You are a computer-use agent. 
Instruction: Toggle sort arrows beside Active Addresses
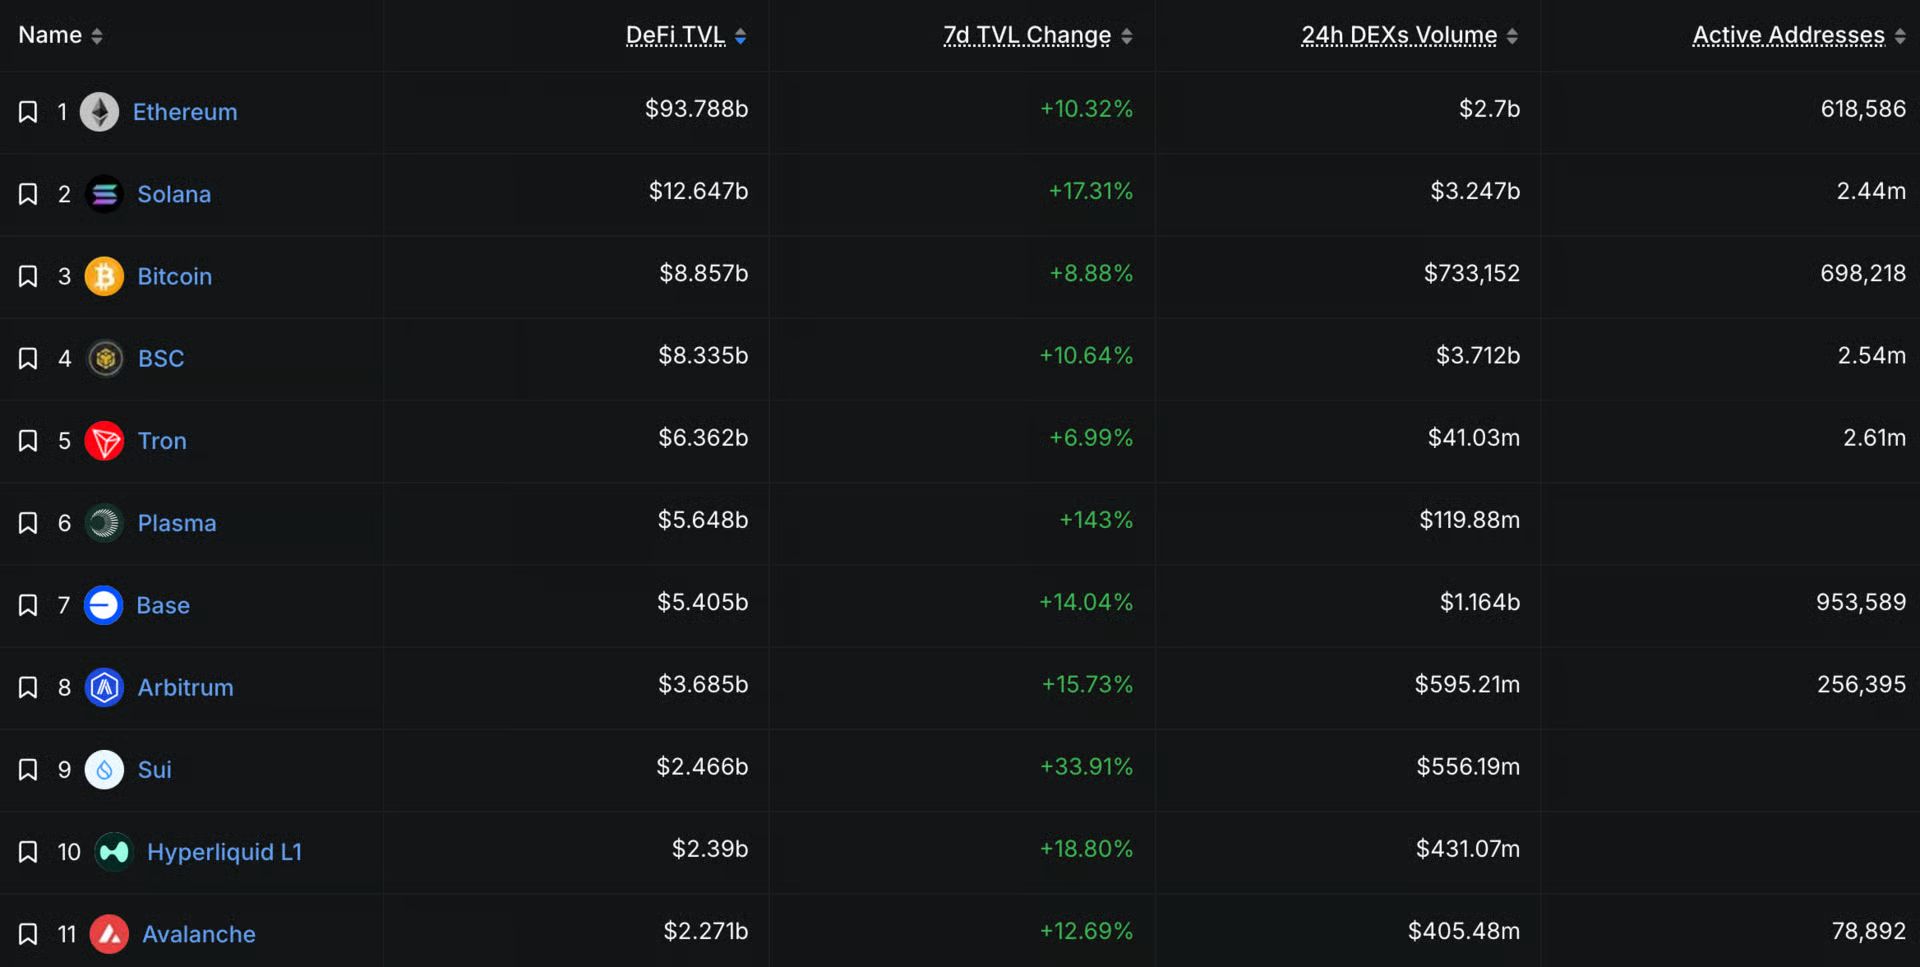click(x=1899, y=36)
